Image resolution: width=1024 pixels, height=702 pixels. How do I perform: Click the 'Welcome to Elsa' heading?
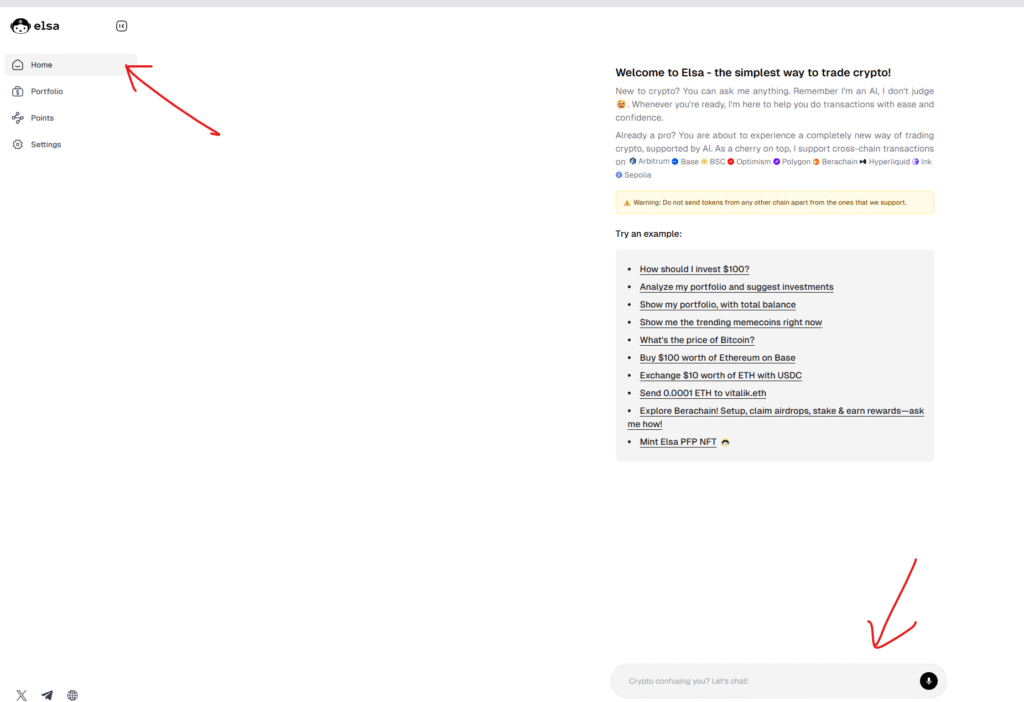point(753,72)
